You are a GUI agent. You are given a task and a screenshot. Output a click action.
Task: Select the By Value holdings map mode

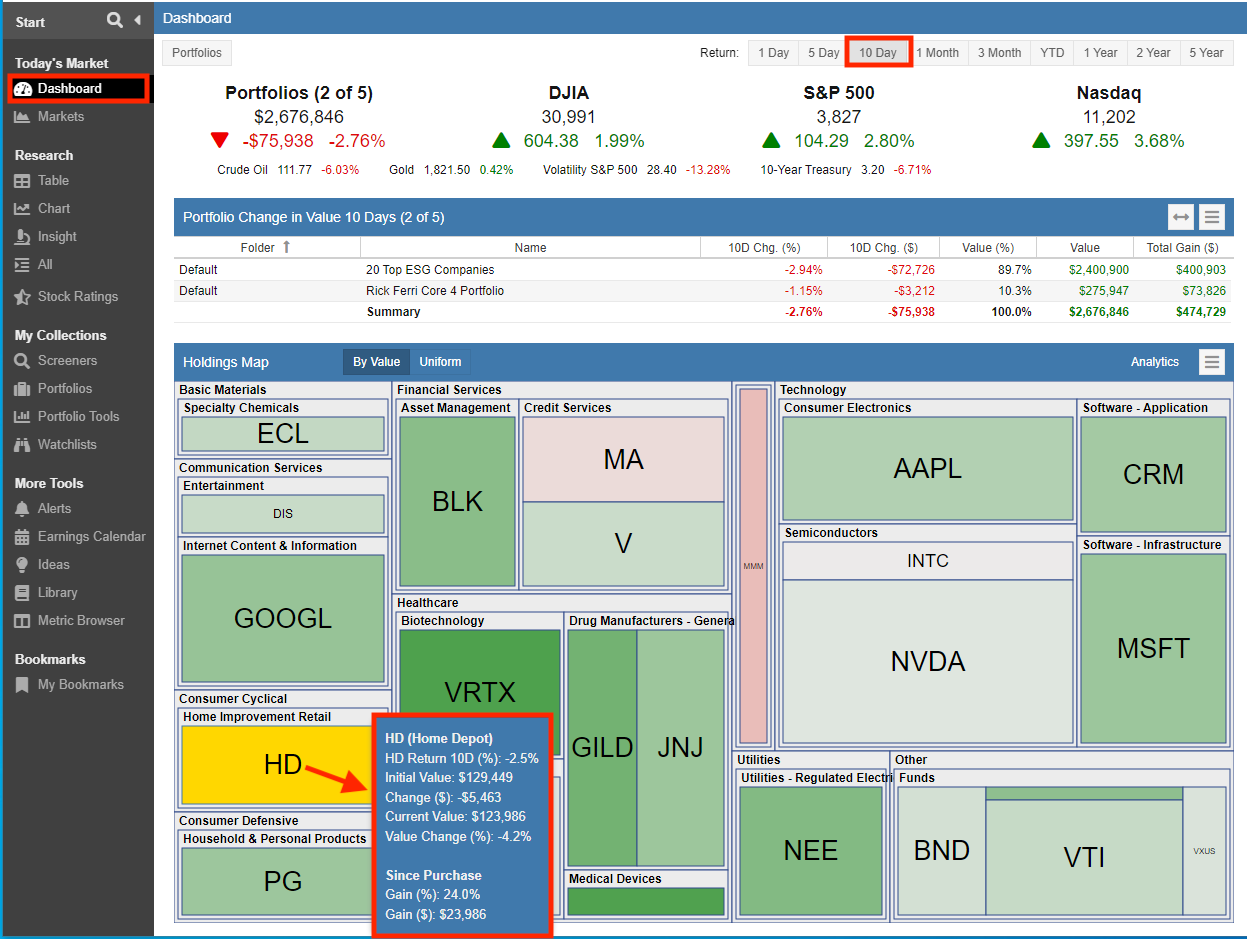click(x=376, y=362)
